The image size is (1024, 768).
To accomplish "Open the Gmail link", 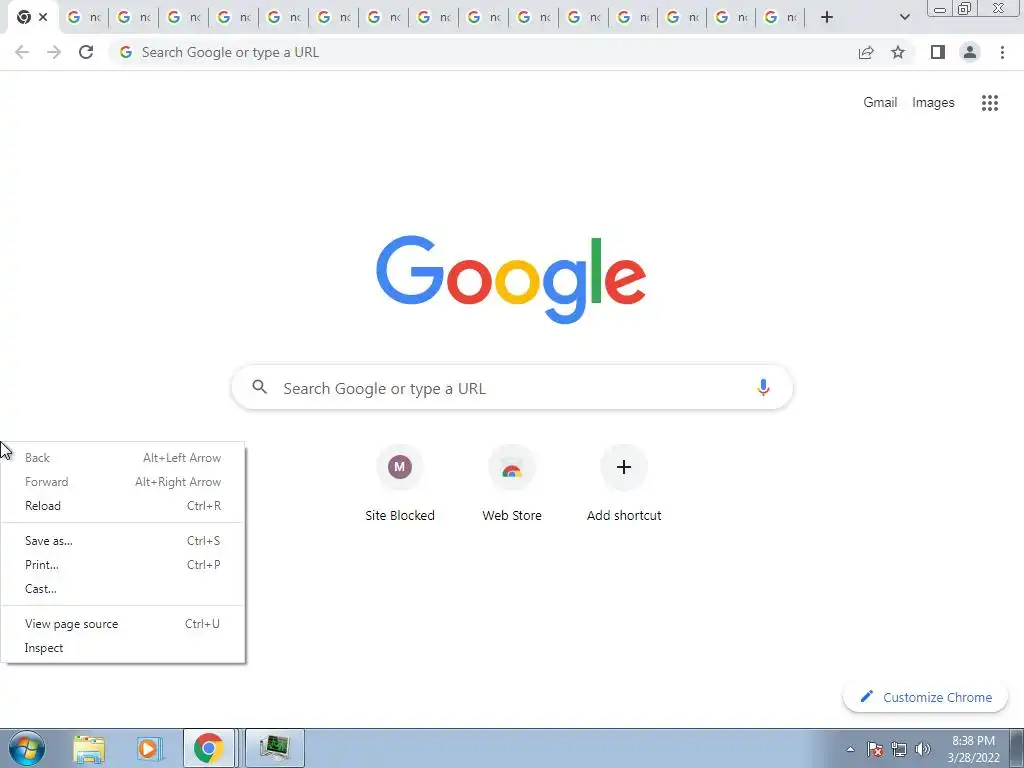I will coord(880,103).
